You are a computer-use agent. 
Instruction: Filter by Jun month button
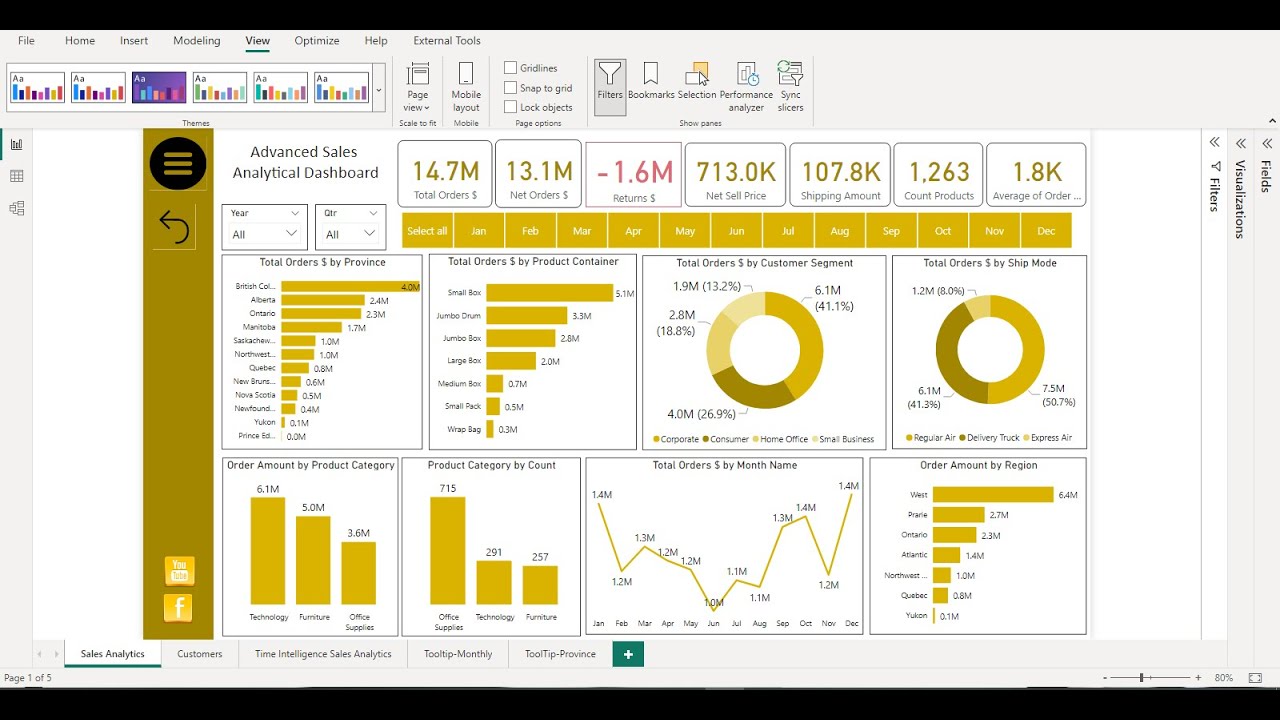point(737,231)
